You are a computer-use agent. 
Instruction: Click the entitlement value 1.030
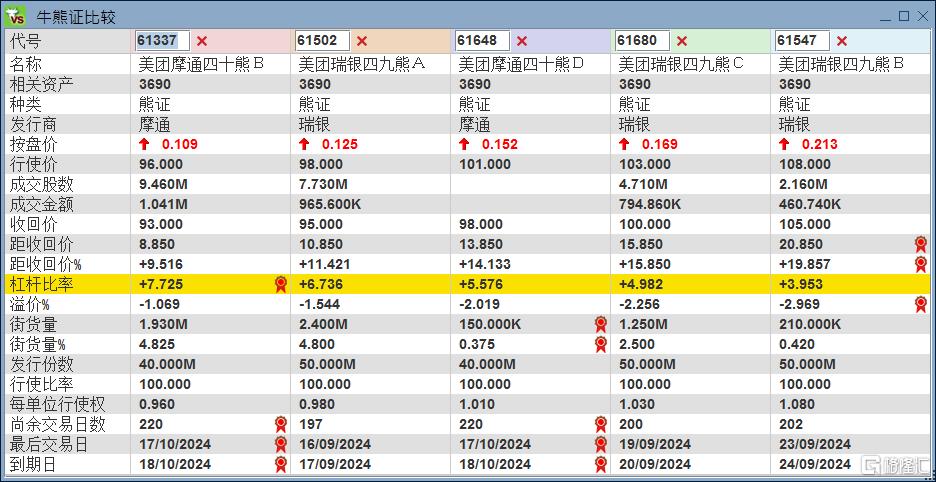636,404
